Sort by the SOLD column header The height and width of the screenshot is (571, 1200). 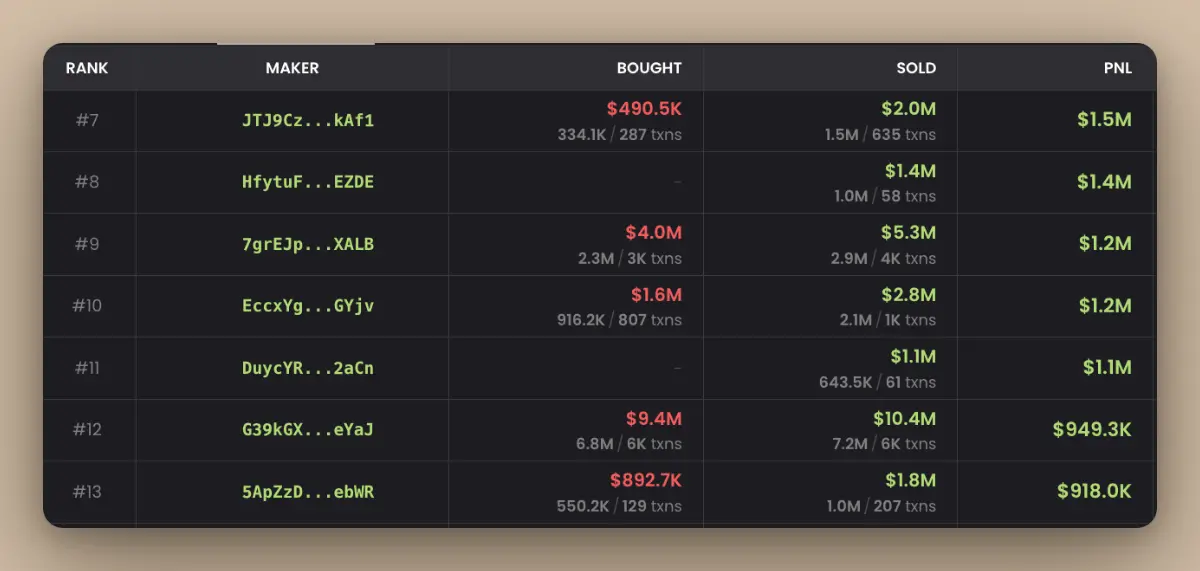point(916,69)
